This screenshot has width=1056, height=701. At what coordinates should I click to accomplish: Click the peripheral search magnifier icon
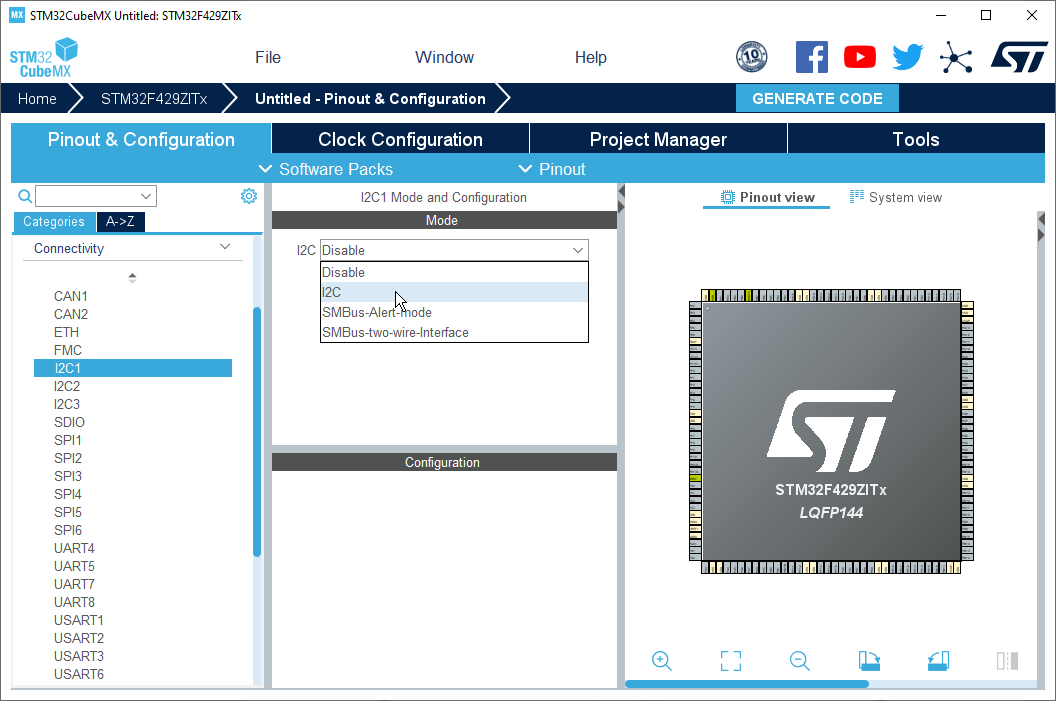tap(25, 196)
